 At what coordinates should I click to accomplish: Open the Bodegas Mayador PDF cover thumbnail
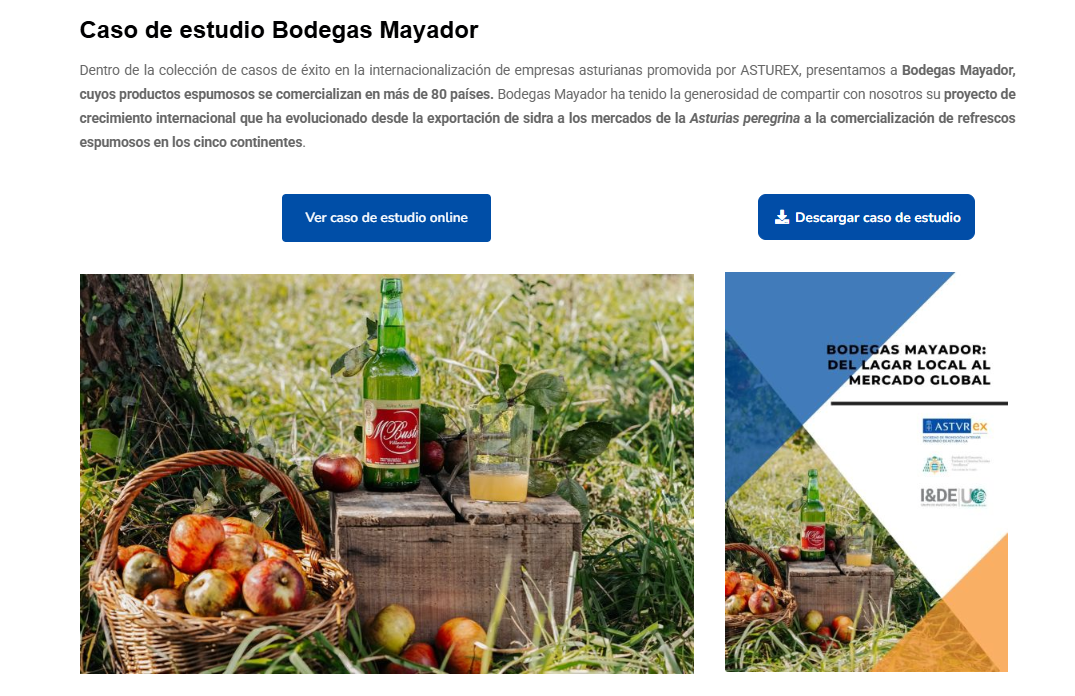867,472
